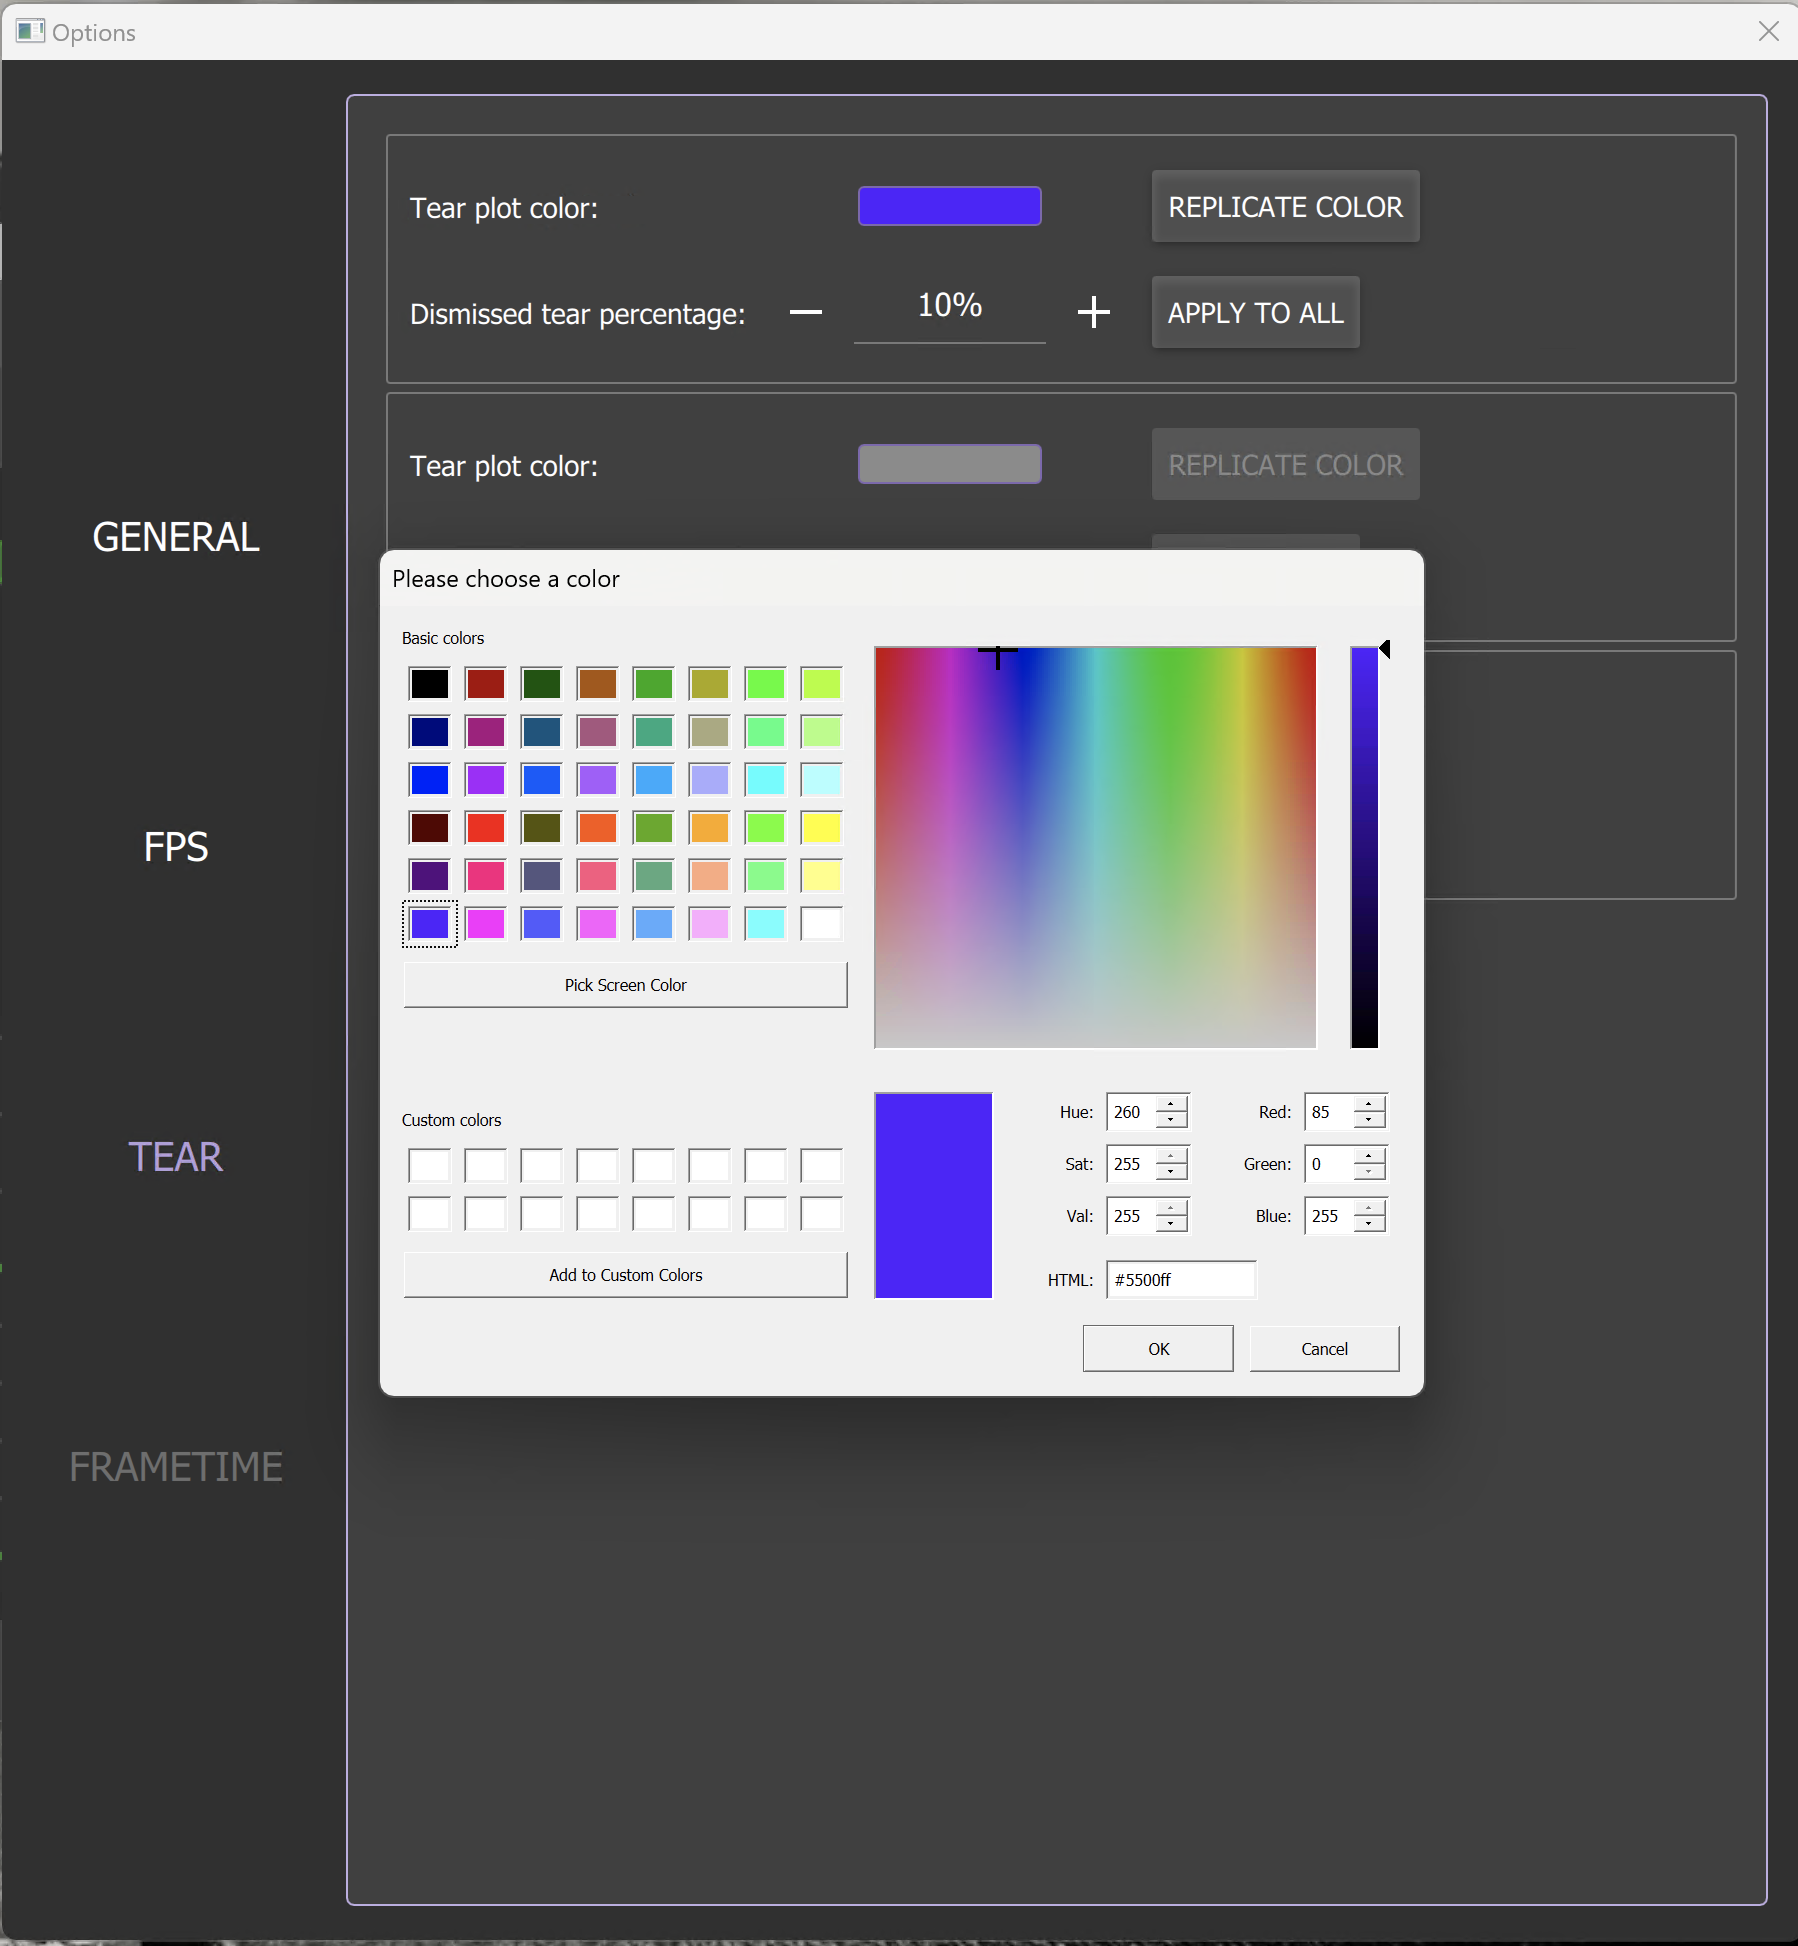
Task: Cancel the color picker dialog
Action: [1323, 1348]
